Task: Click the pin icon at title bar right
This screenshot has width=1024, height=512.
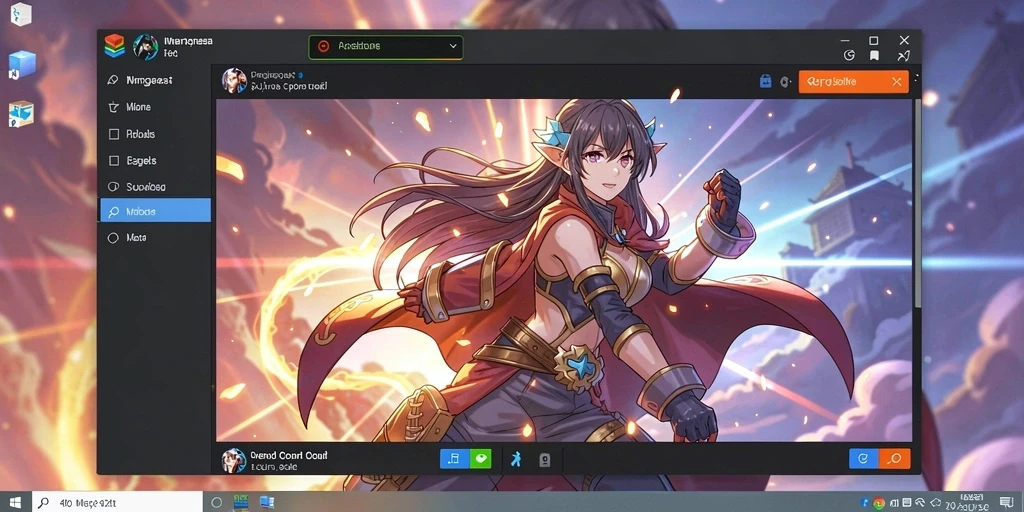Action: tap(903, 56)
